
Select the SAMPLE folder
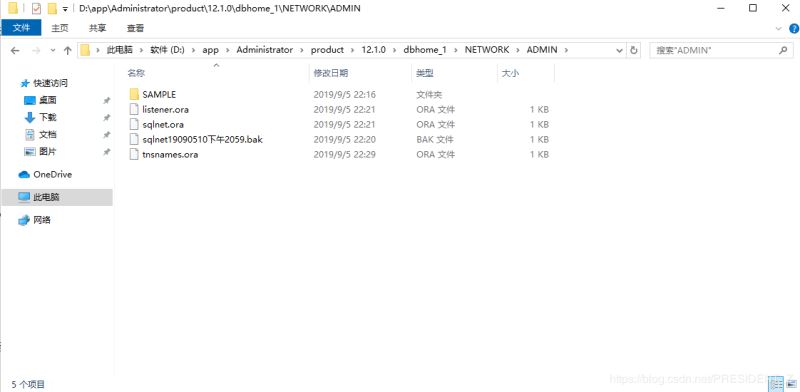[159, 94]
